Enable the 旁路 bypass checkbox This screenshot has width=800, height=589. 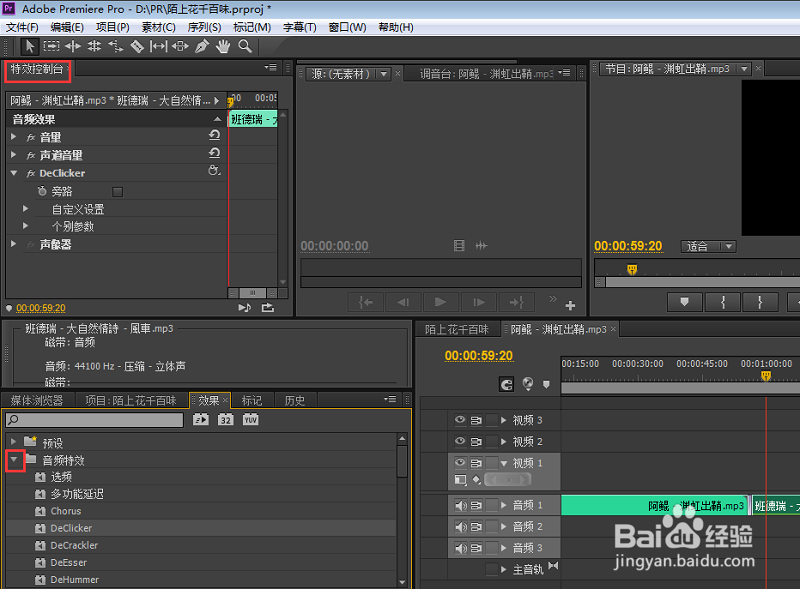[117, 192]
